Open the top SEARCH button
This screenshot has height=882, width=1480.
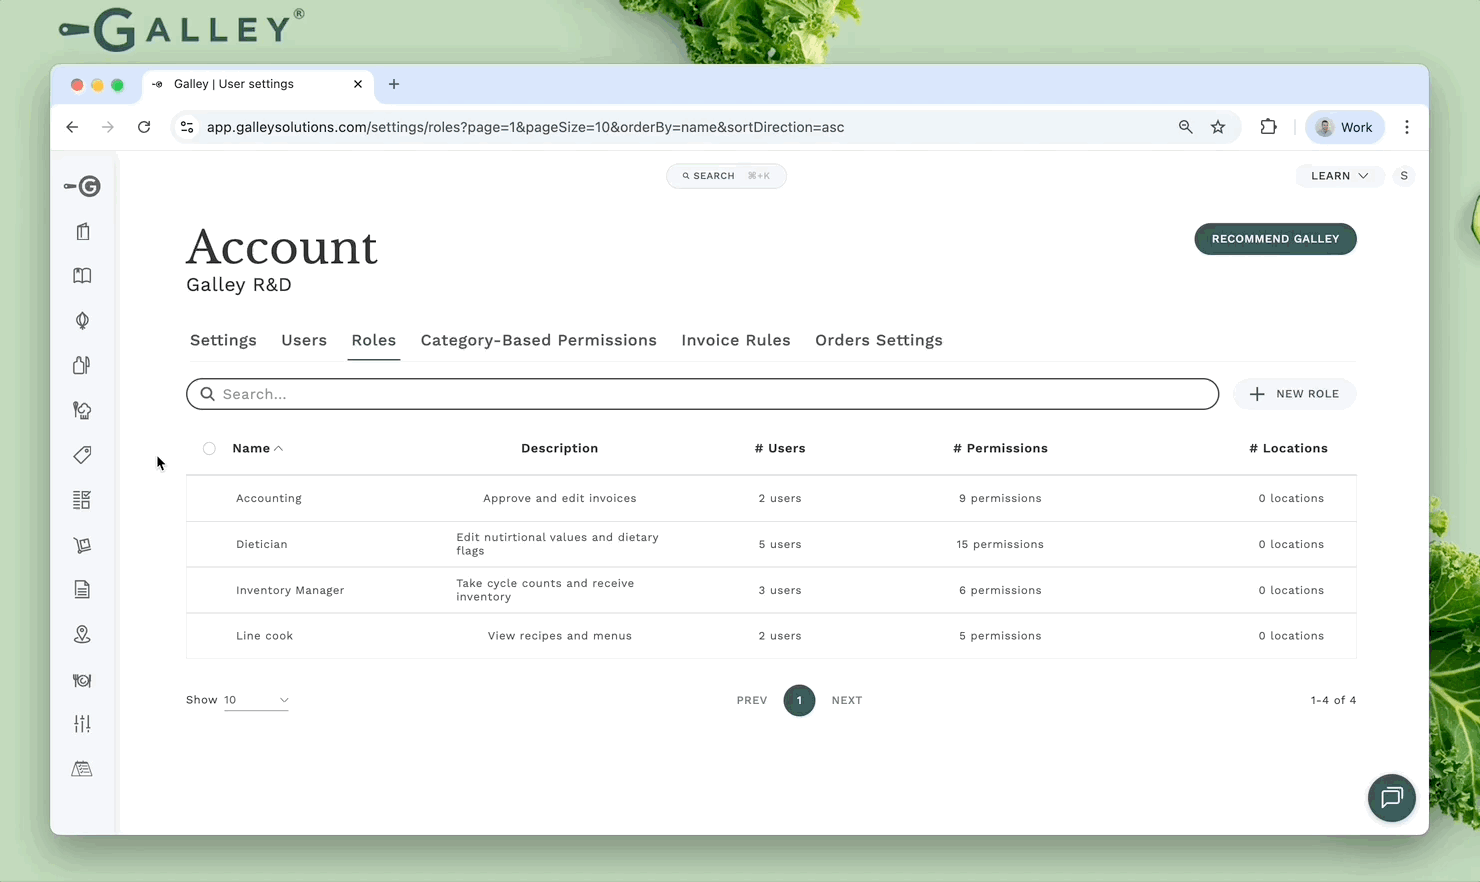(726, 176)
